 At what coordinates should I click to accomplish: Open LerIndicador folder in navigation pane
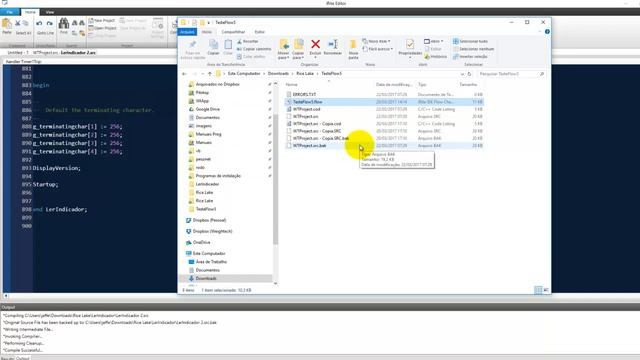click(207, 184)
